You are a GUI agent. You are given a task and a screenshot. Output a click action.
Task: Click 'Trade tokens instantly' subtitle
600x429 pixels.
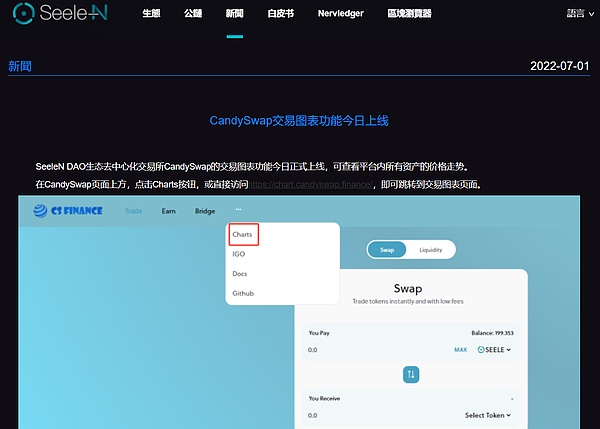click(x=408, y=302)
